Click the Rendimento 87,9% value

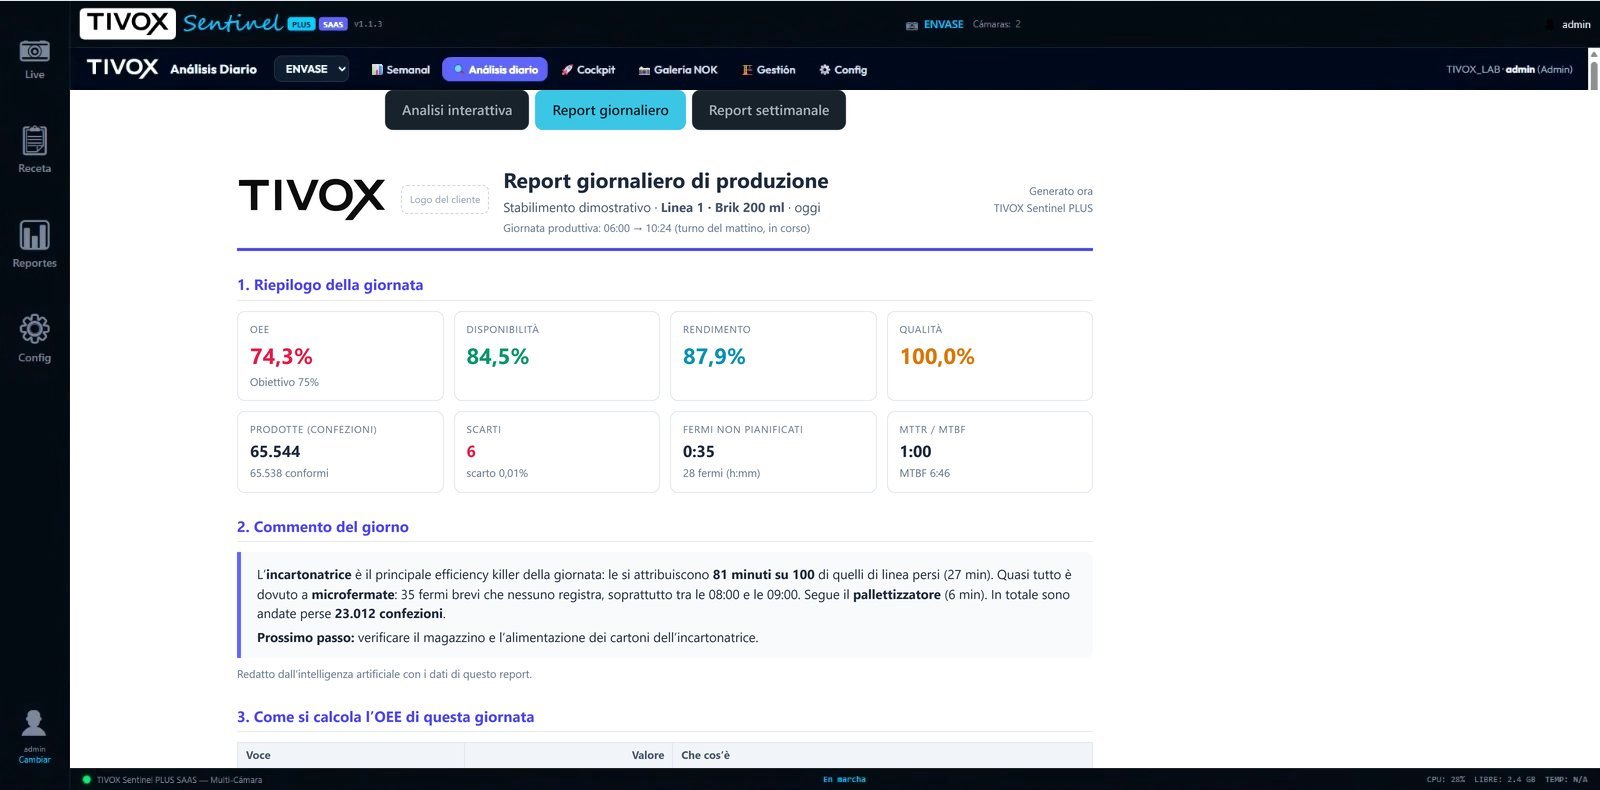pos(714,357)
